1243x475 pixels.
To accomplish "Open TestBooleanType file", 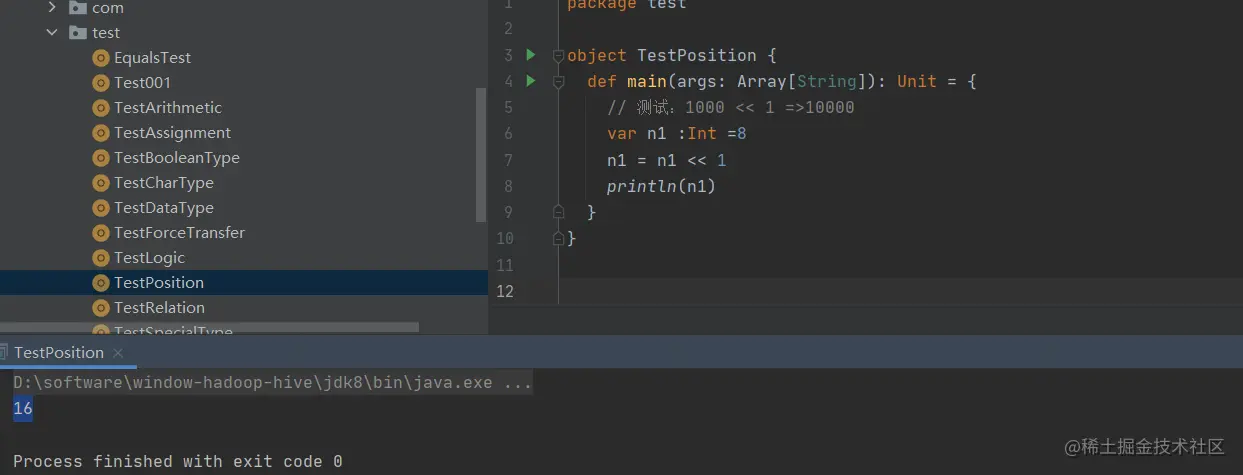I will [177, 158].
